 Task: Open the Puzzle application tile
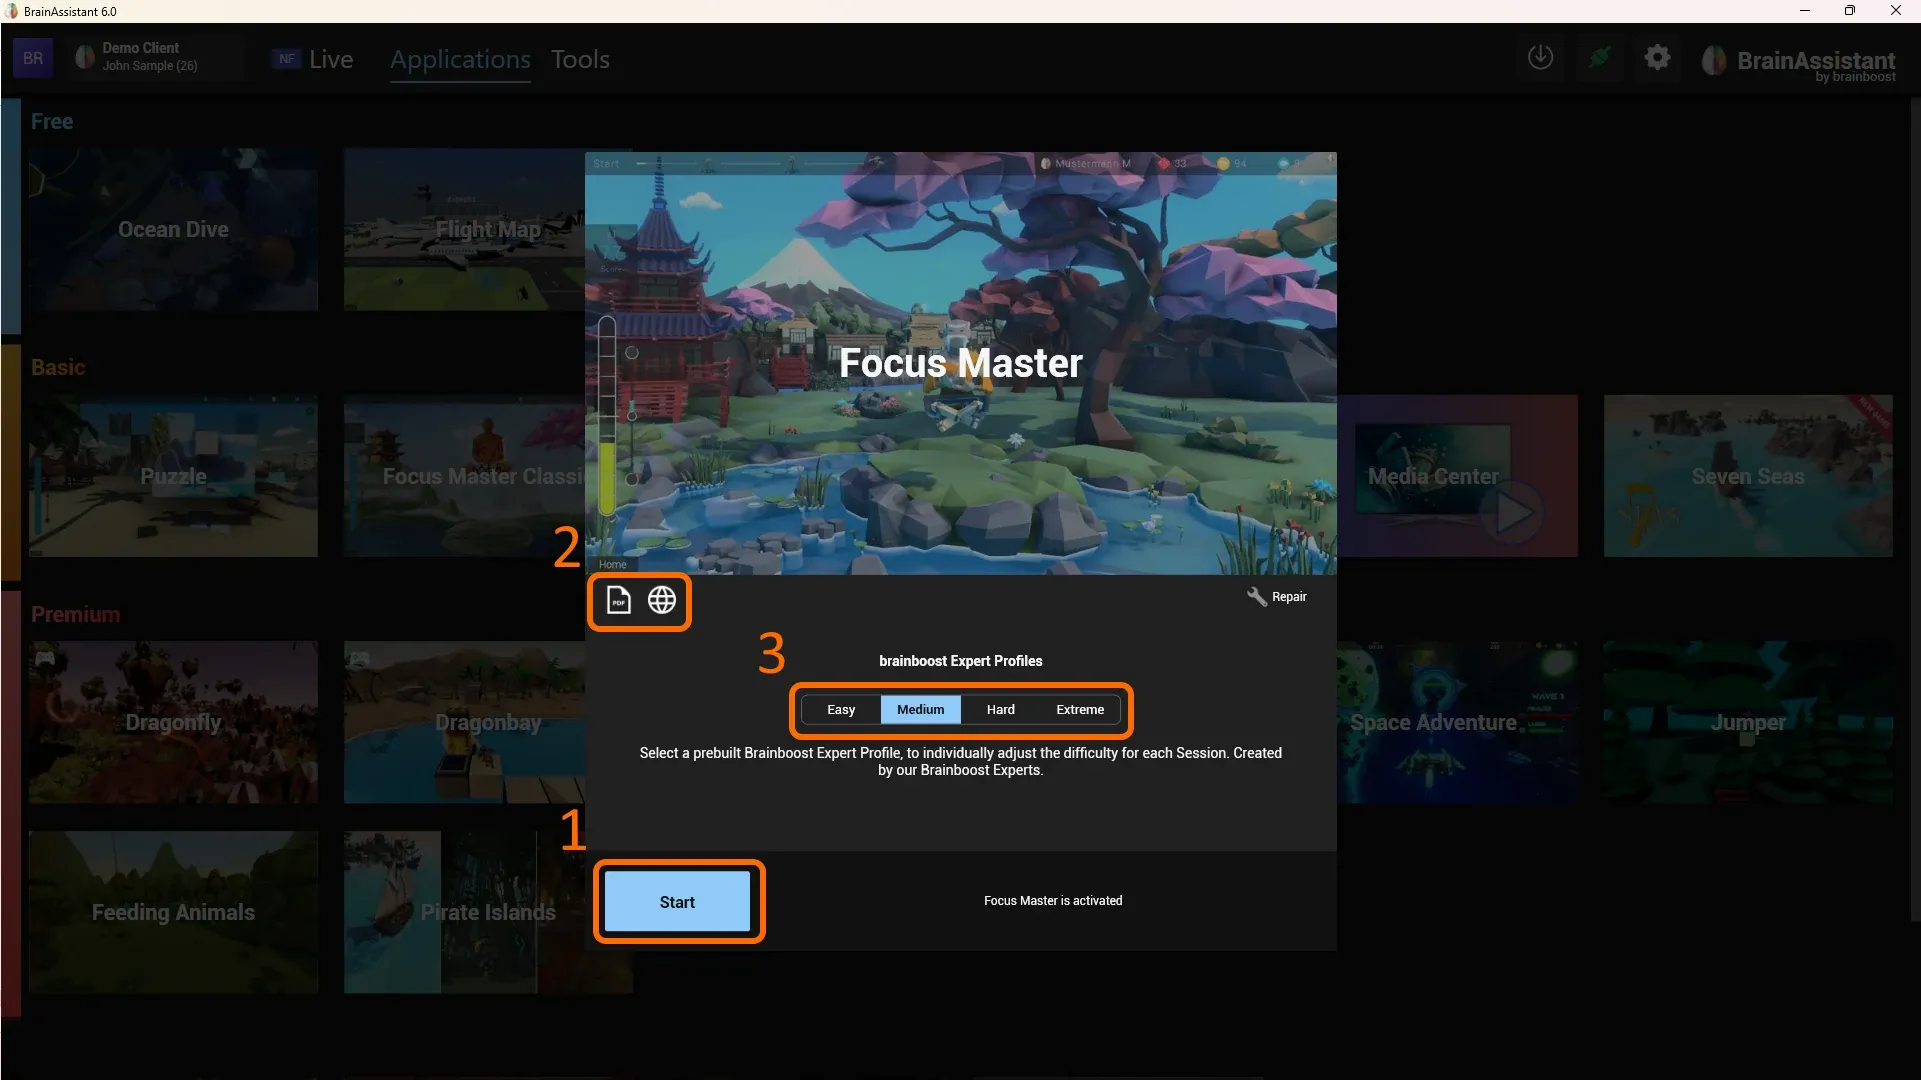point(173,476)
